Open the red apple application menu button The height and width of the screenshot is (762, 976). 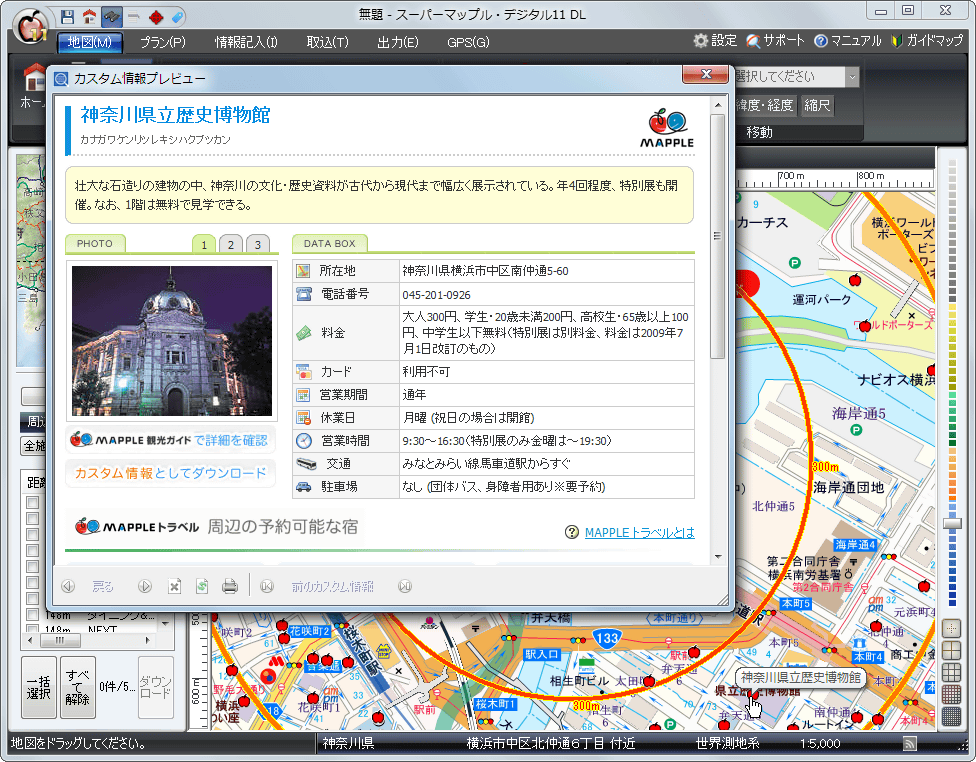[30, 26]
